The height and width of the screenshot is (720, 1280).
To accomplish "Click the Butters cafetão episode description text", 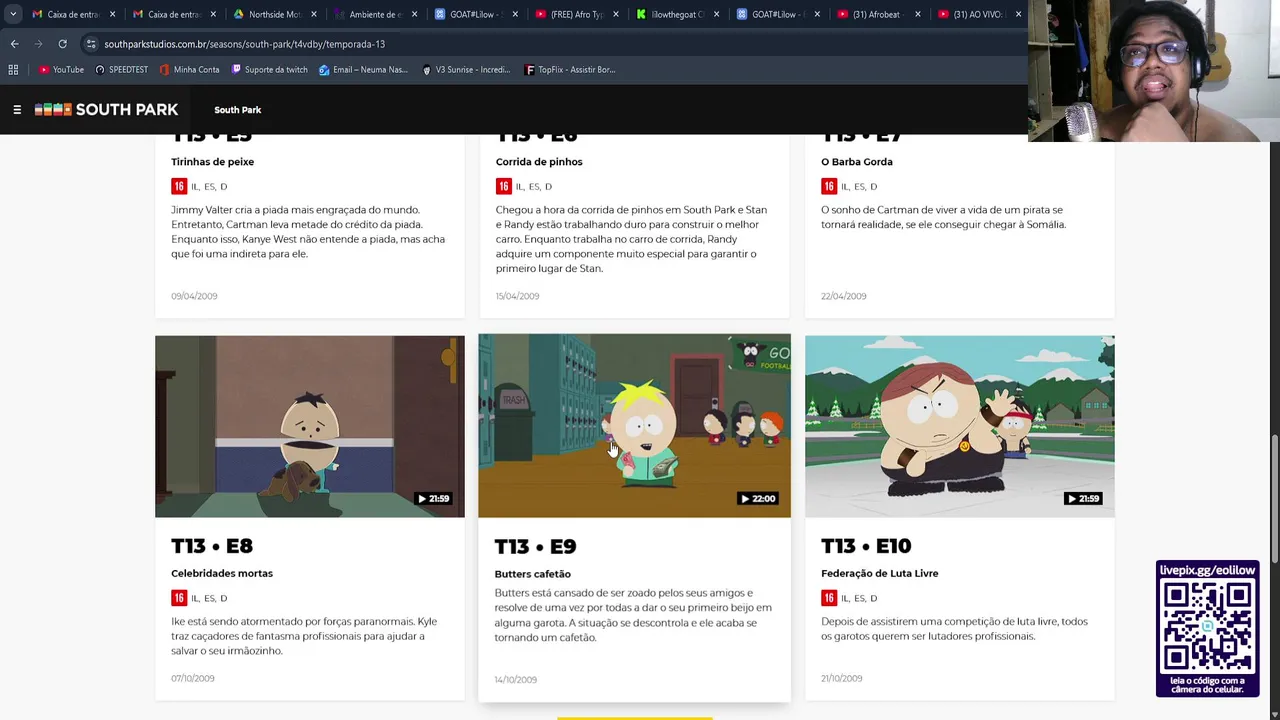I will coord(633,615).
